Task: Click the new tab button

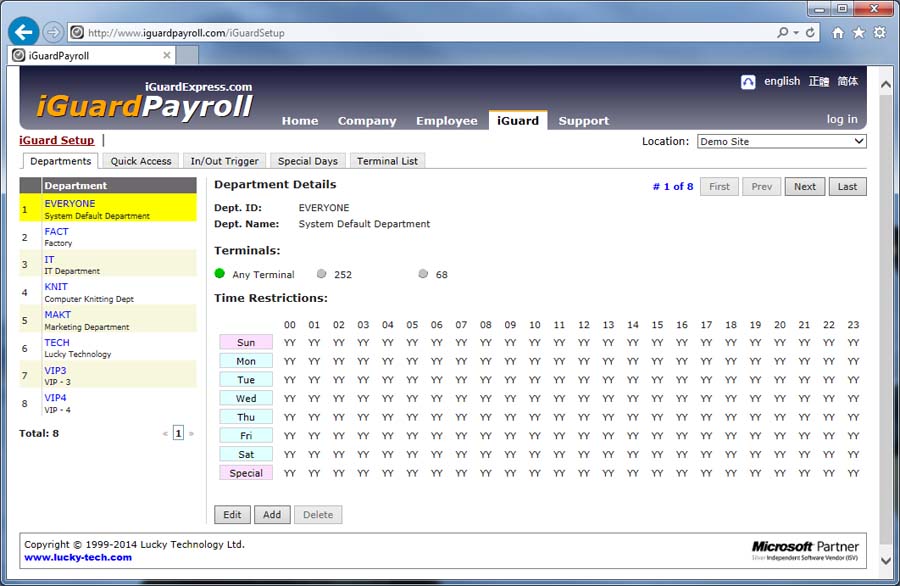Action: pos(187,56)
